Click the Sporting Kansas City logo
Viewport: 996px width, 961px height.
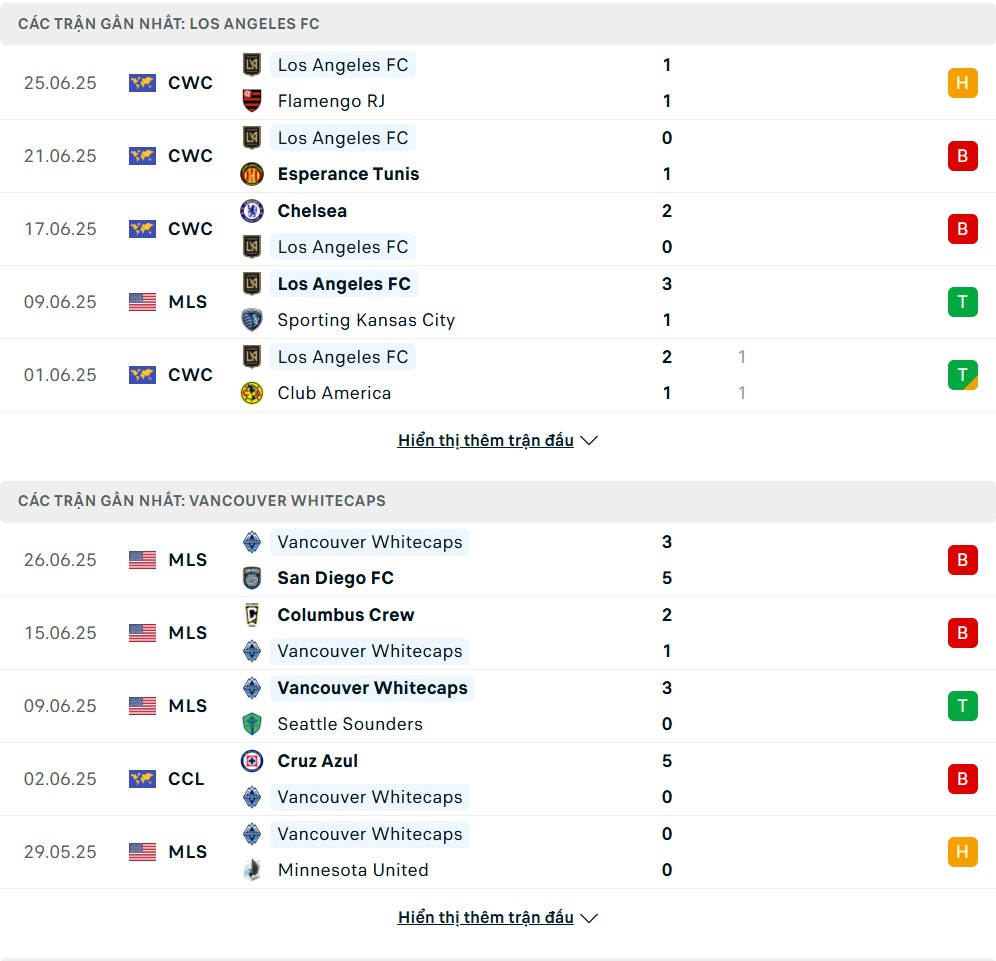click(252, 320)
